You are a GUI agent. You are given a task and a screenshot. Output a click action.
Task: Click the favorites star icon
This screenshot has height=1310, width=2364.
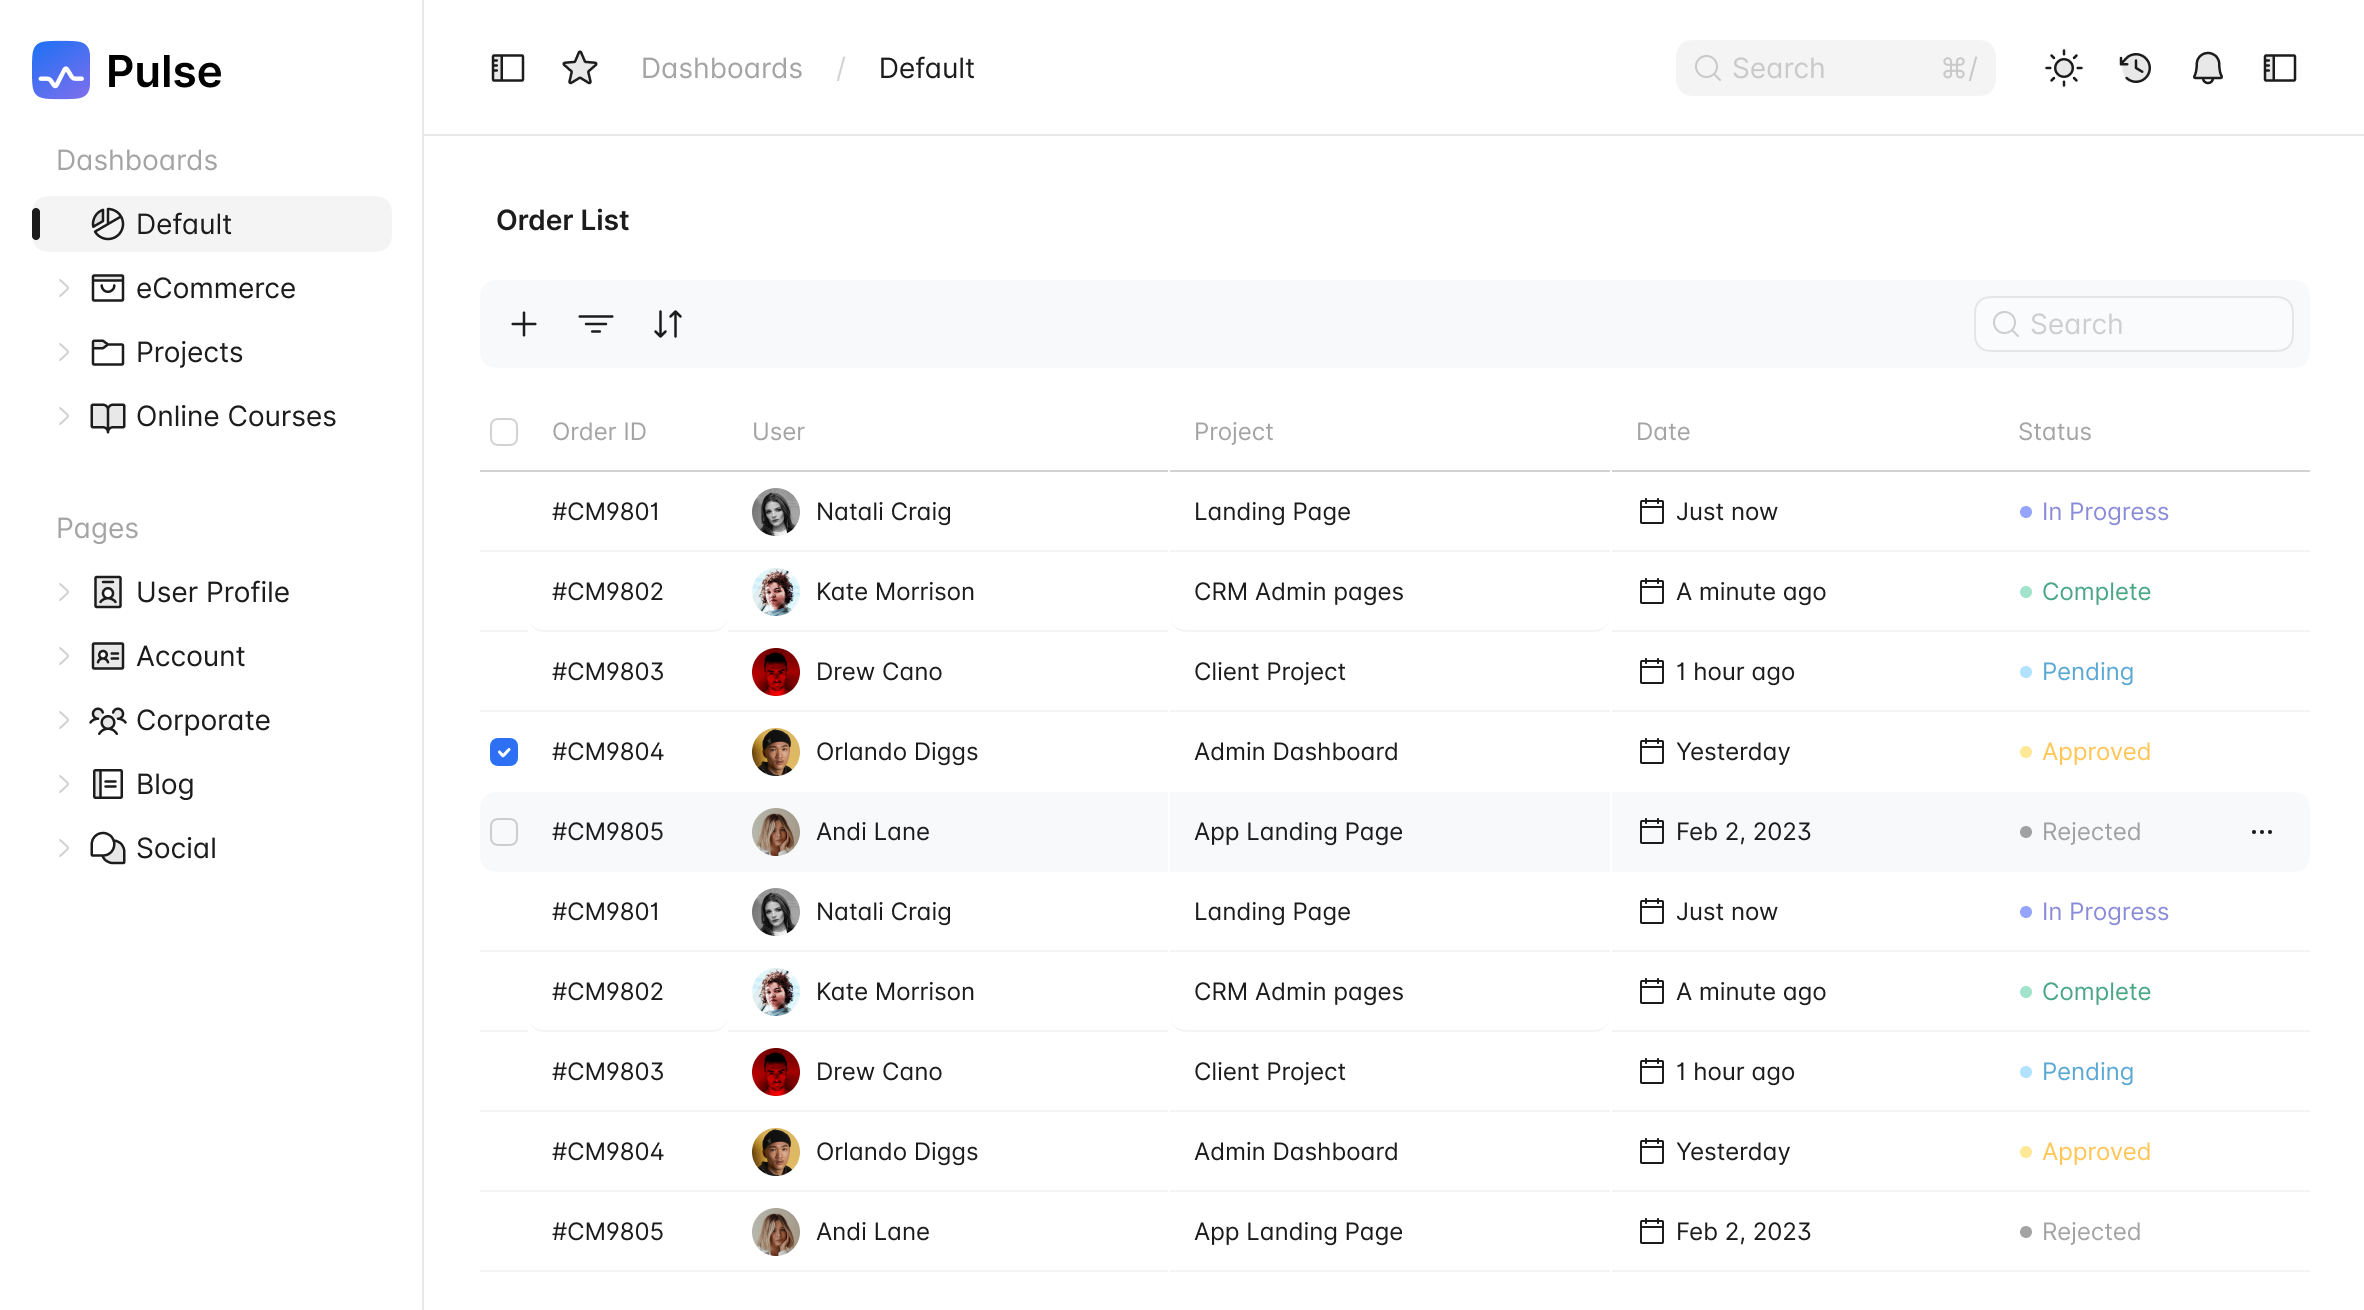click(x=580, y=68)
